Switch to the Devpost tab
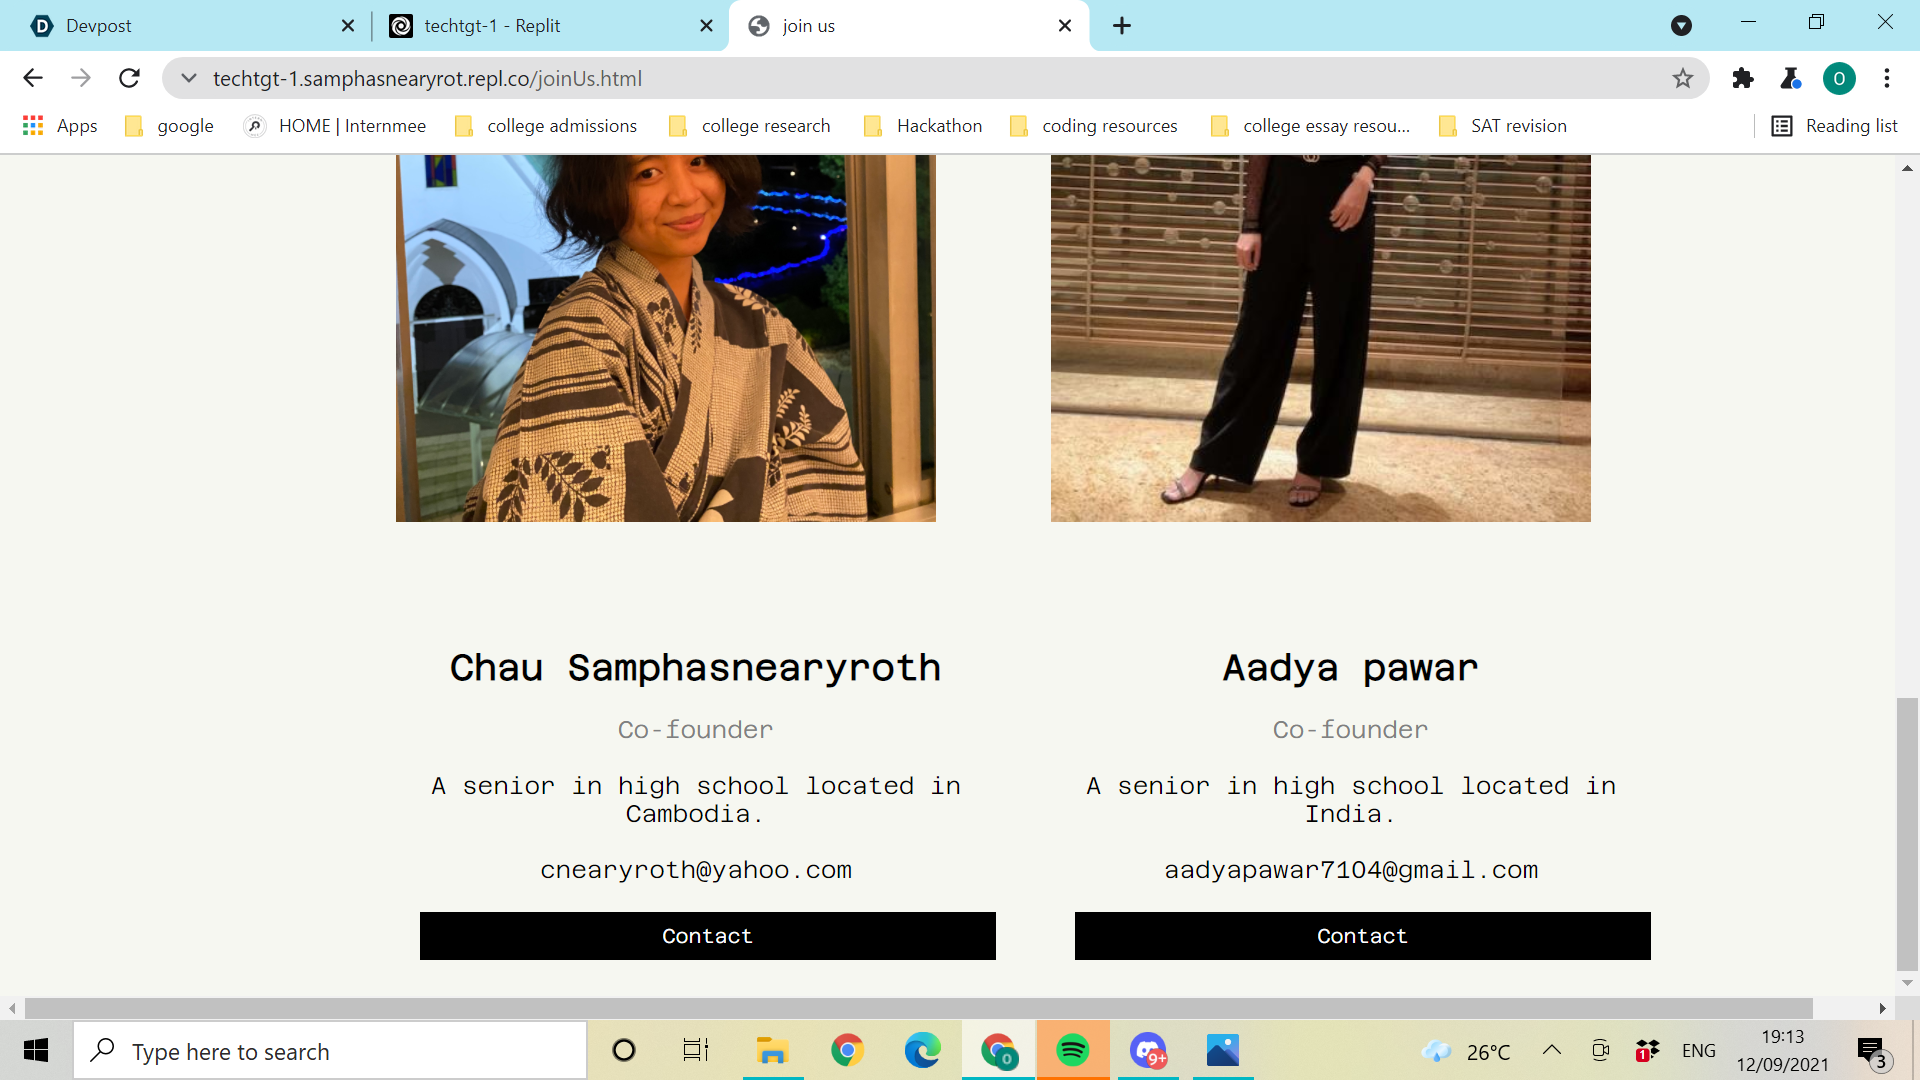This screenshot has height=1080, width=1920. pos(98,26)
